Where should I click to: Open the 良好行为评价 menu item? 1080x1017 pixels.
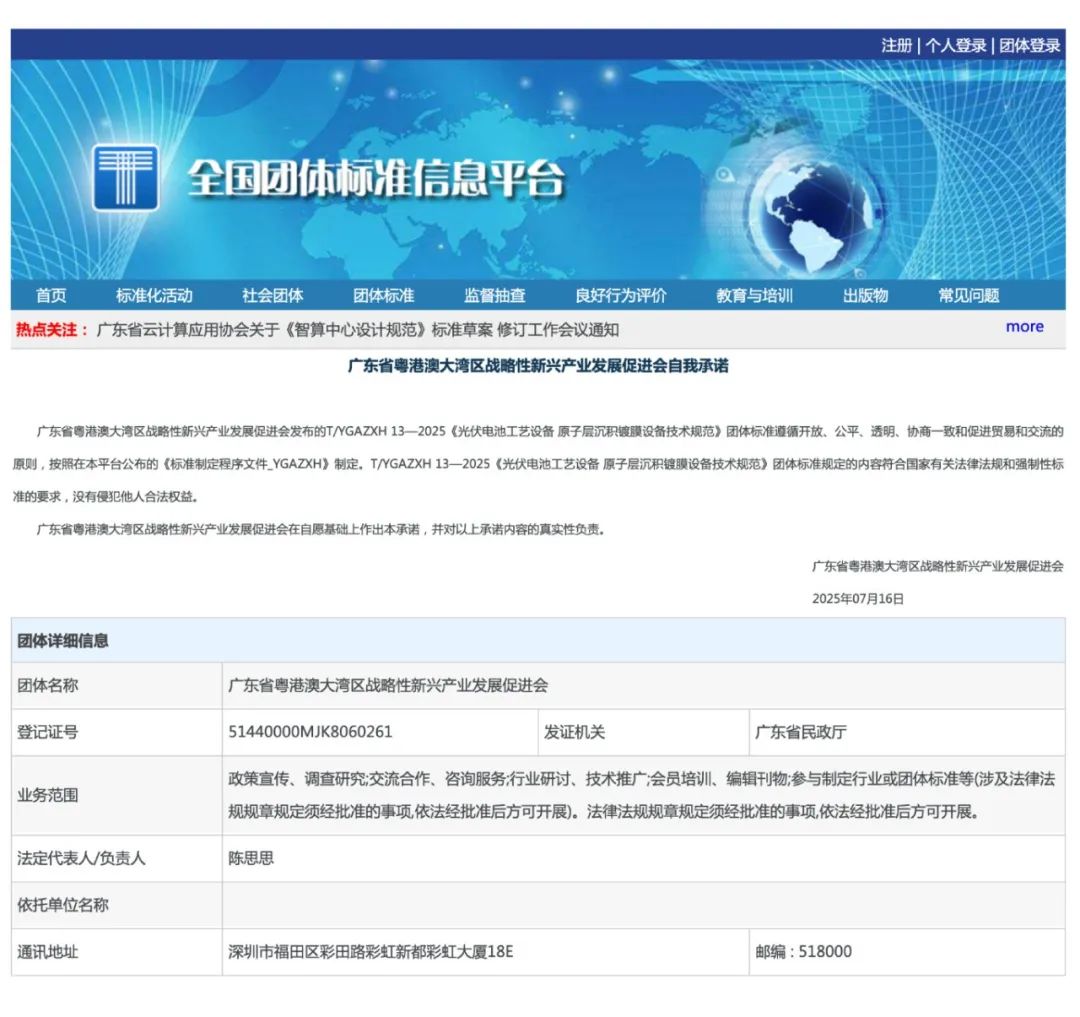(621, 295)
